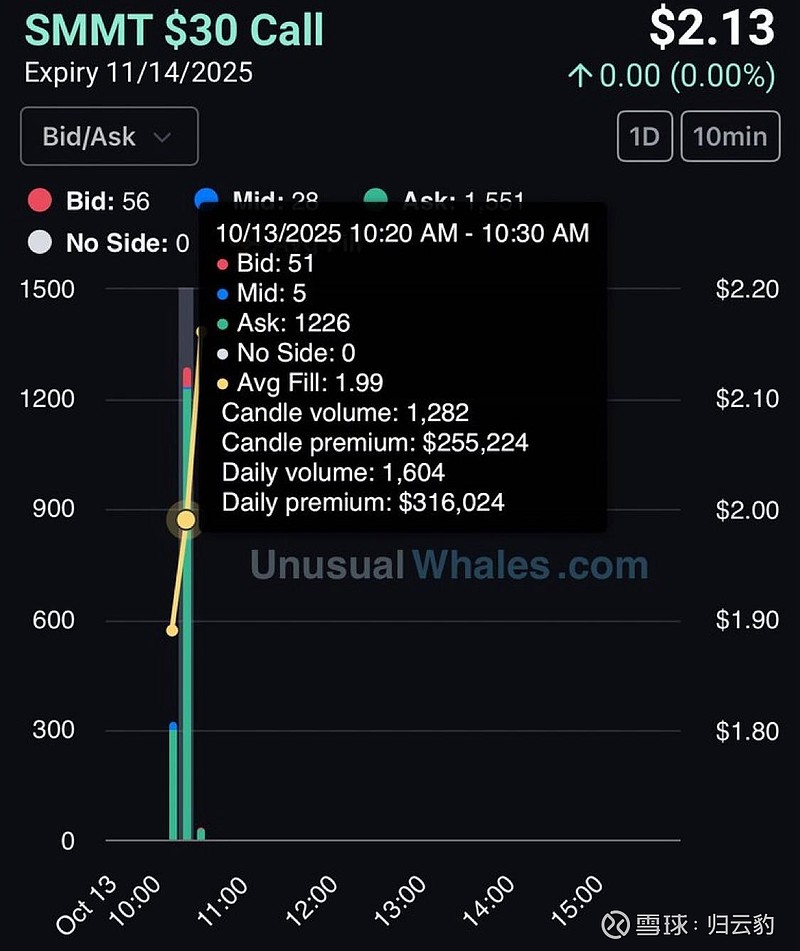Click the Expiry 11/14/2025 label
This screenshot has height=951, width=800.
138,73
